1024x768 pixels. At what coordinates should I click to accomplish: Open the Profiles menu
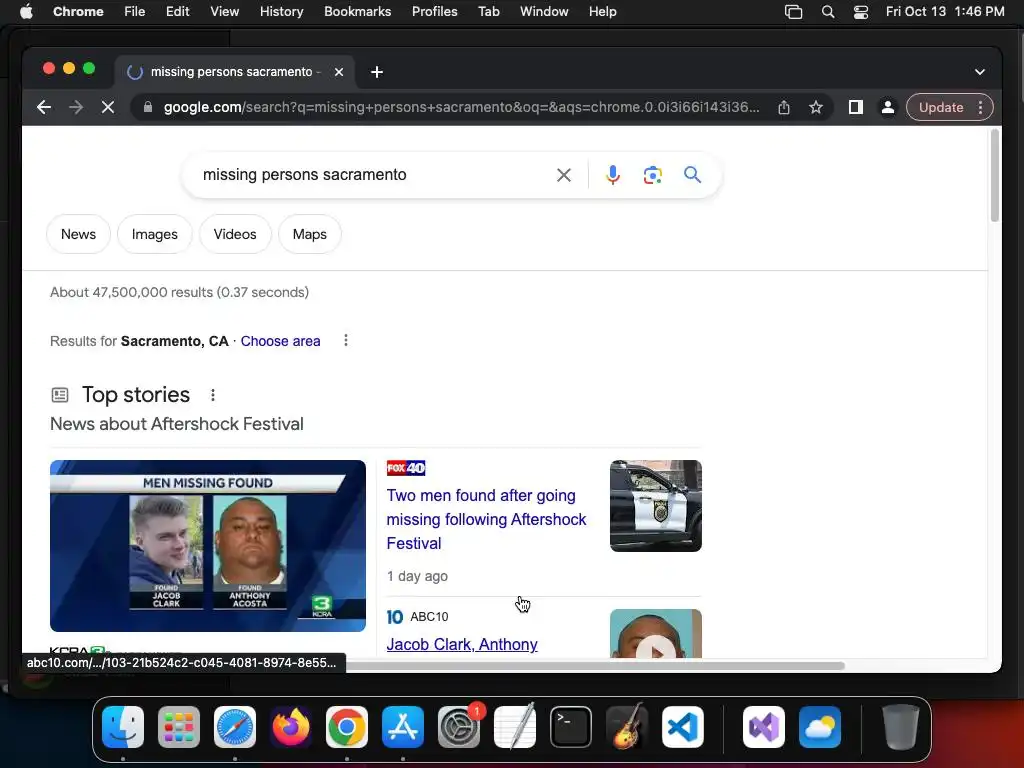435,12
